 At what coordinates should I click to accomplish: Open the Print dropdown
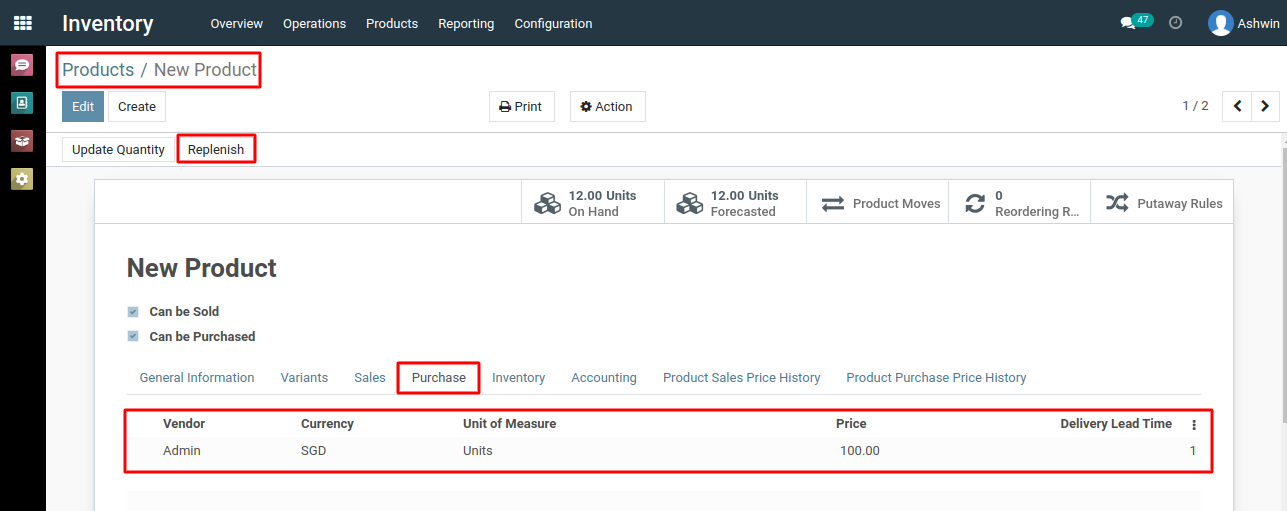(x=521, y=107)
